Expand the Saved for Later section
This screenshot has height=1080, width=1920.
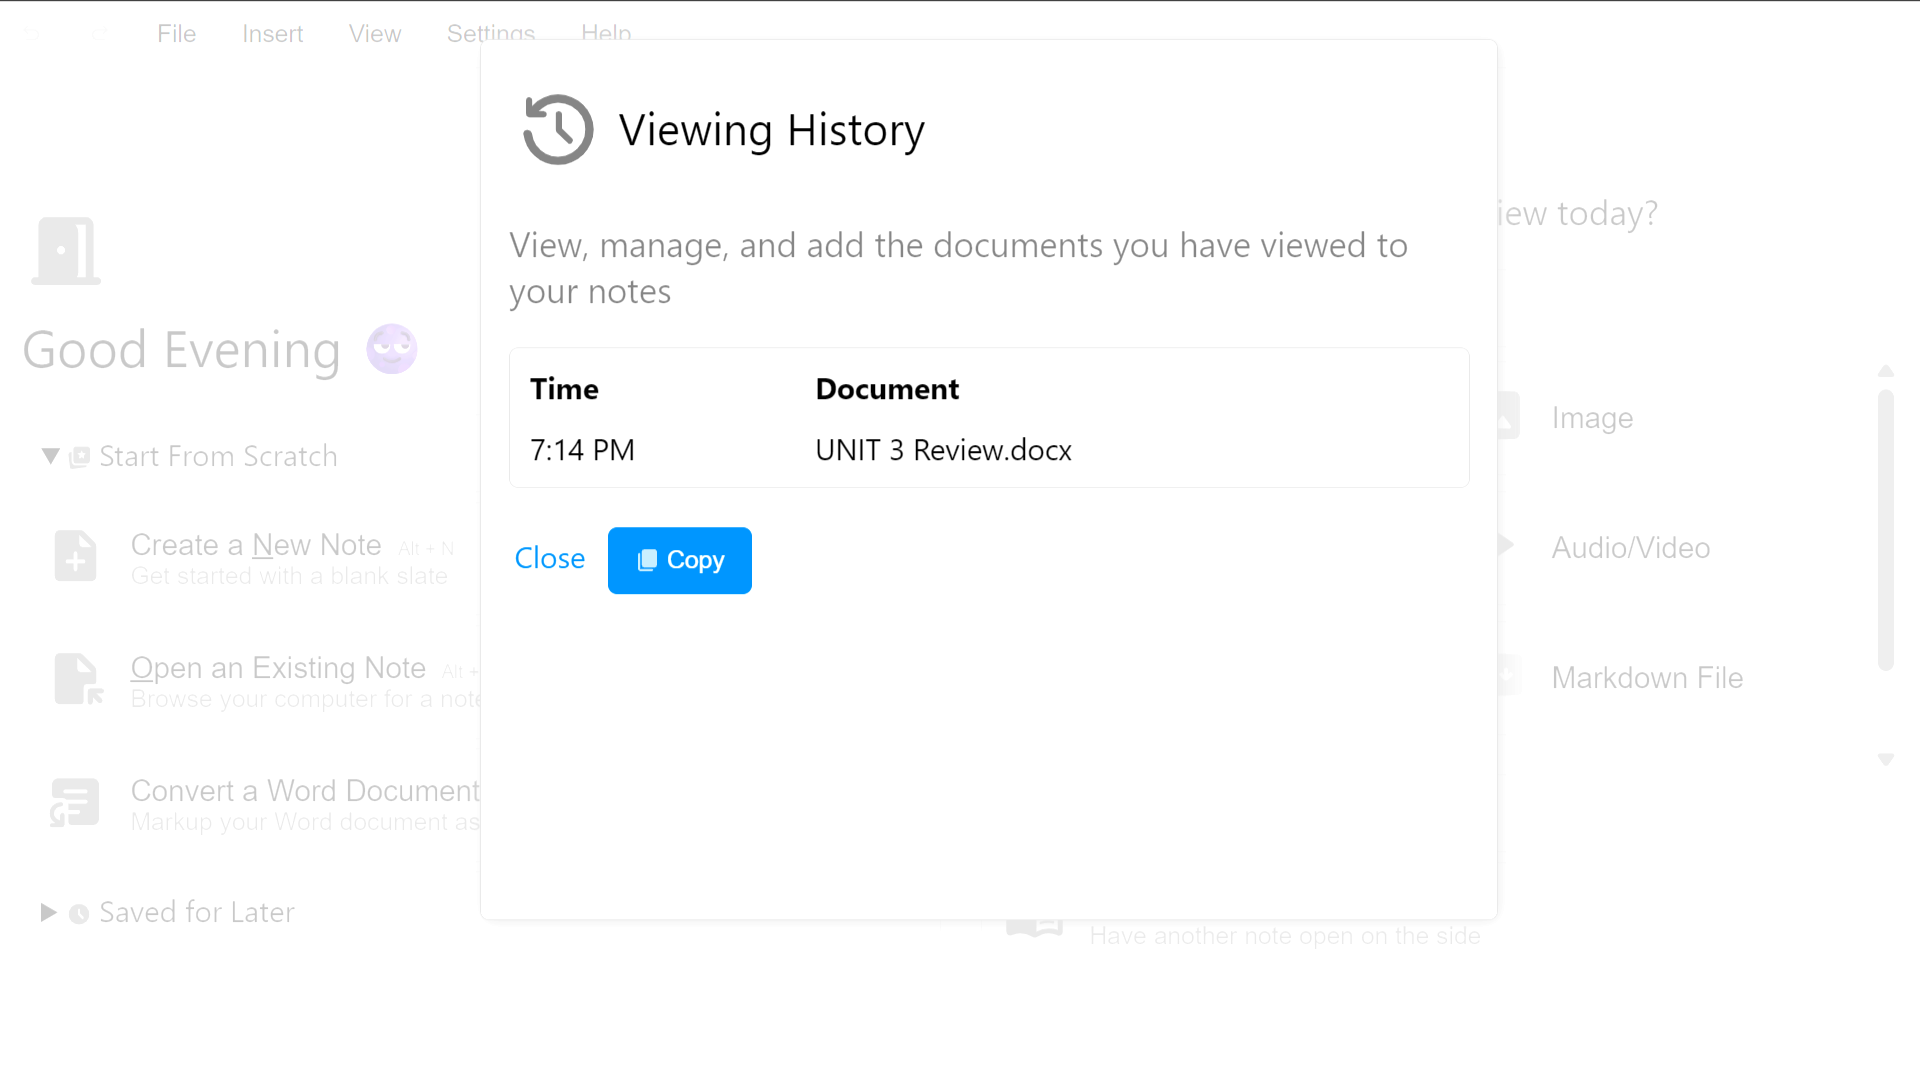(48, 912)
